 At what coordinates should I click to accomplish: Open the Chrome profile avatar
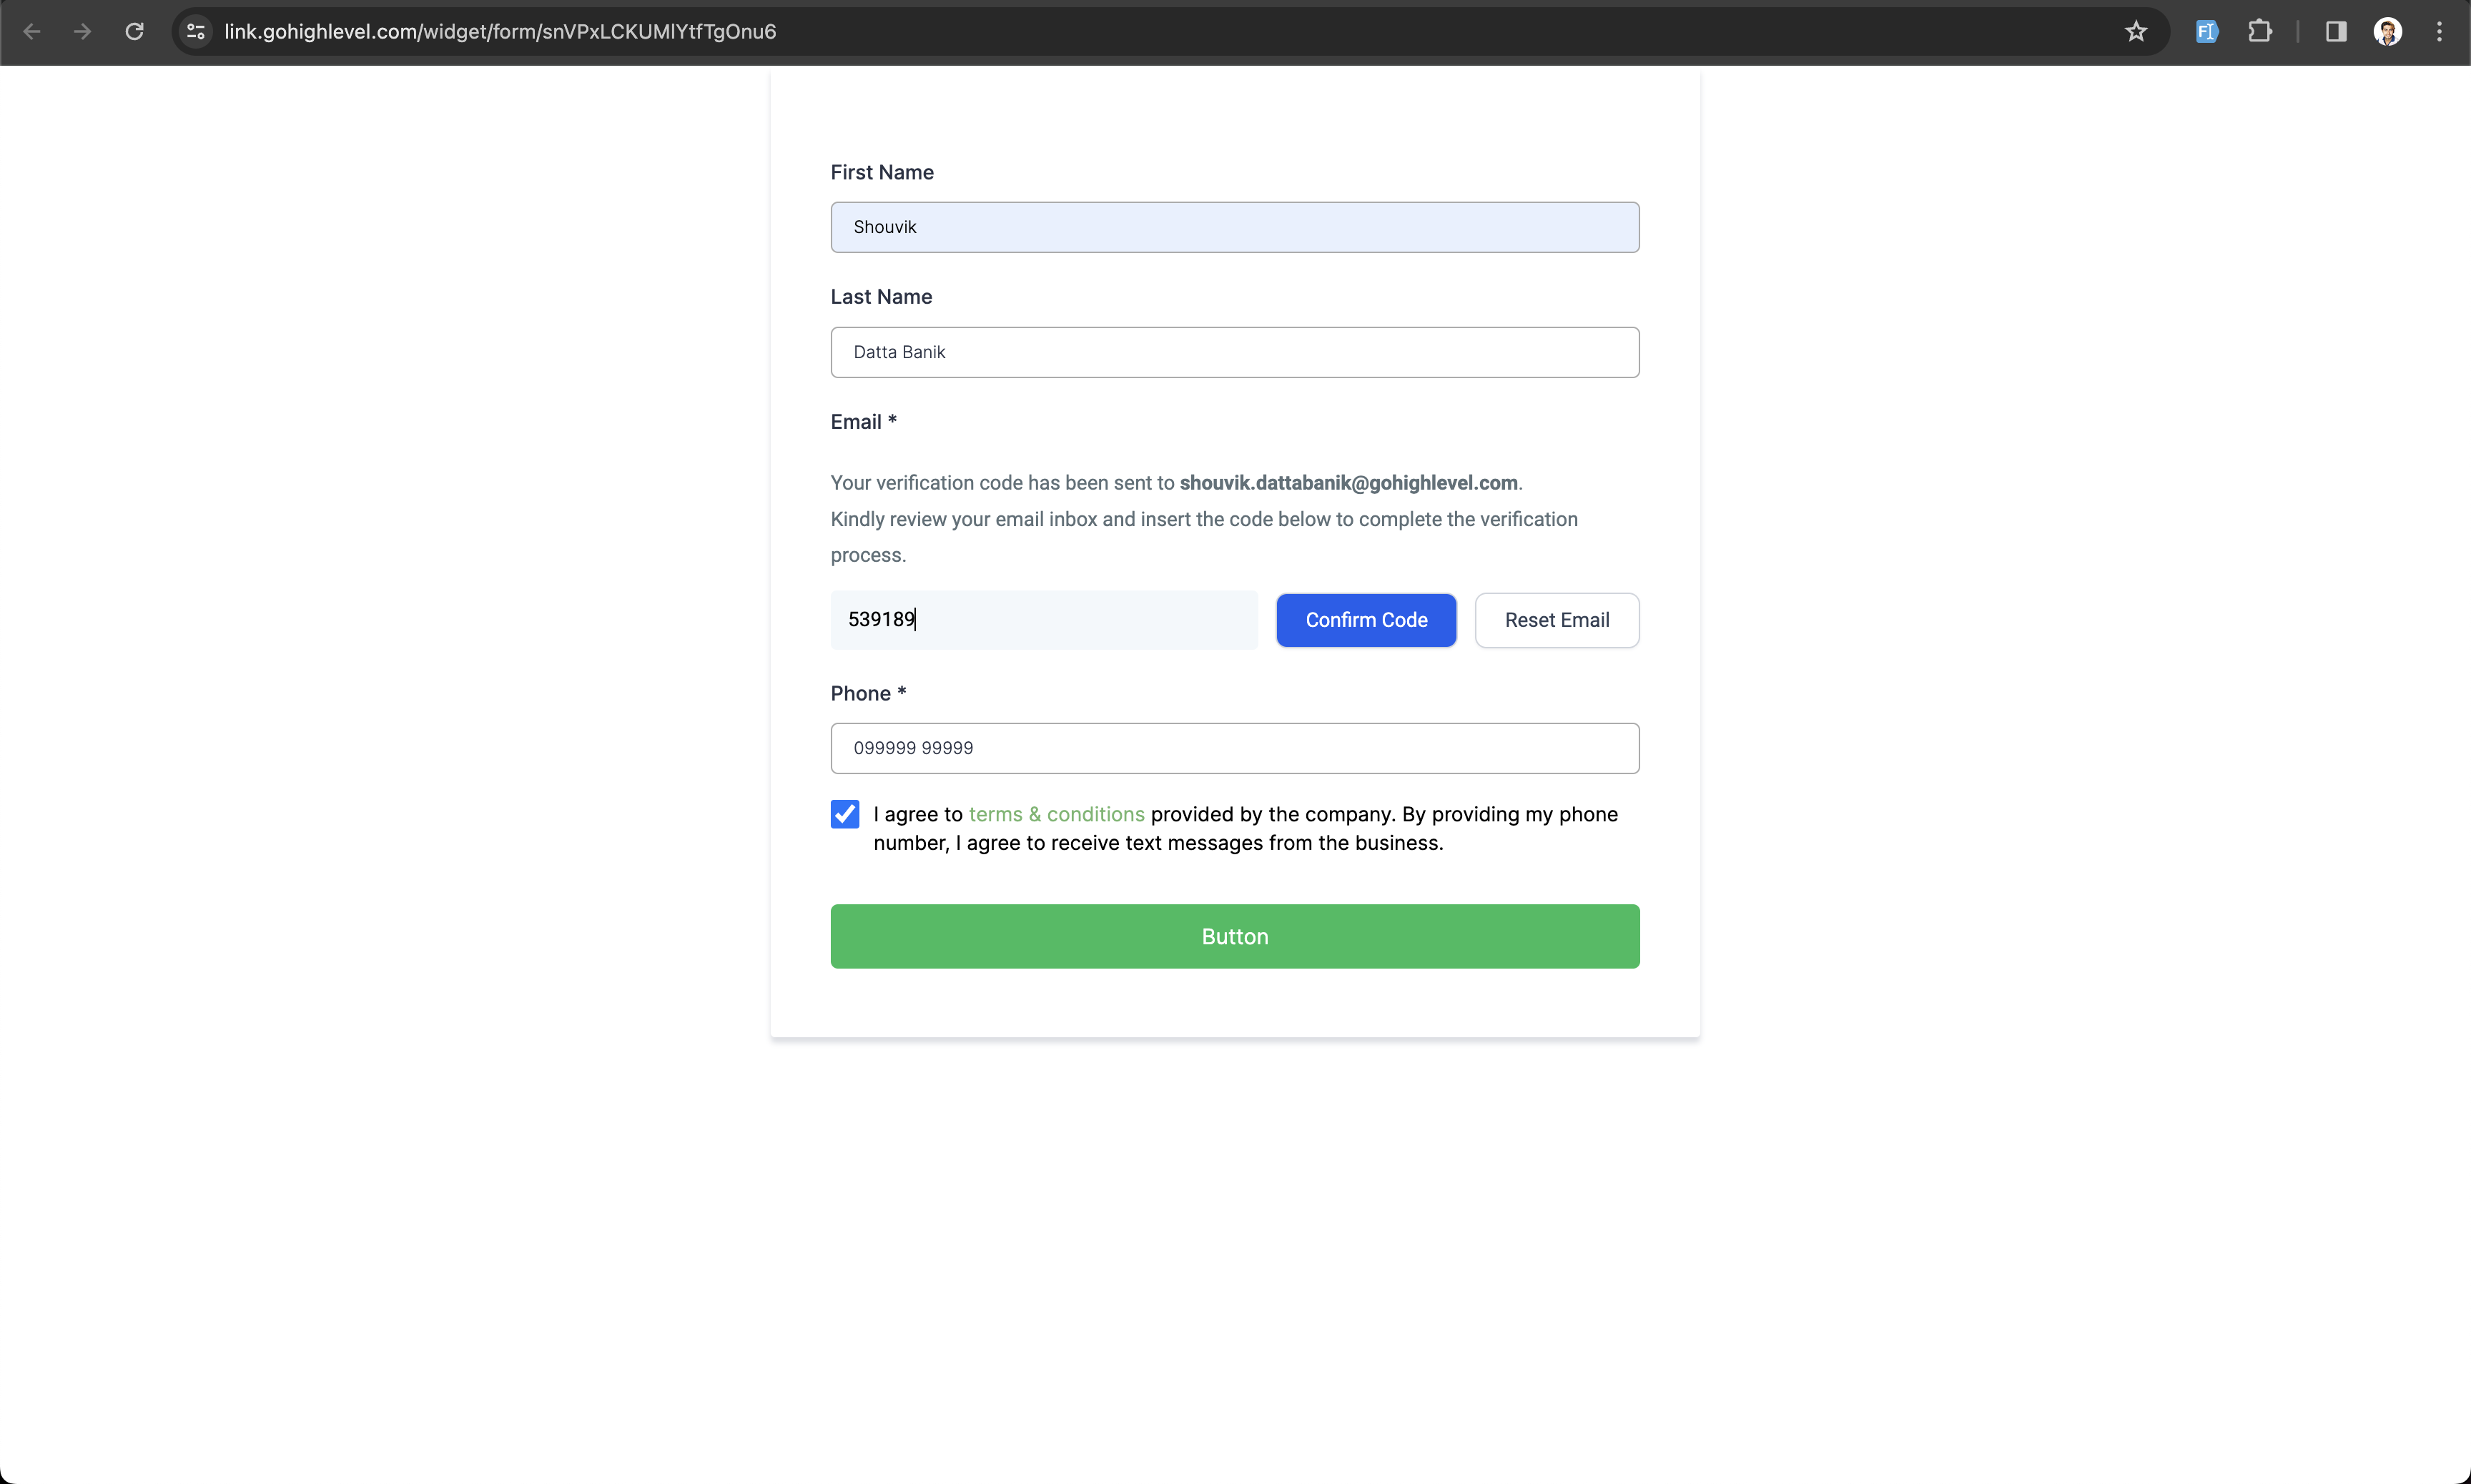coord(2388,32)
